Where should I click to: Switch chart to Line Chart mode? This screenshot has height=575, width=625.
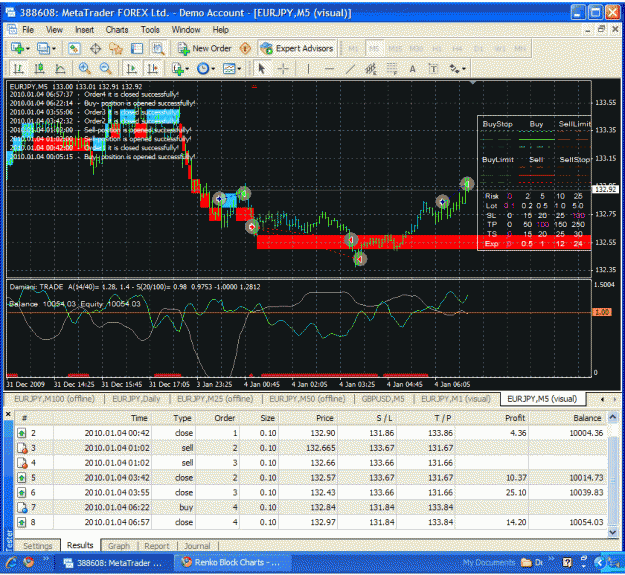coord(60,69)
